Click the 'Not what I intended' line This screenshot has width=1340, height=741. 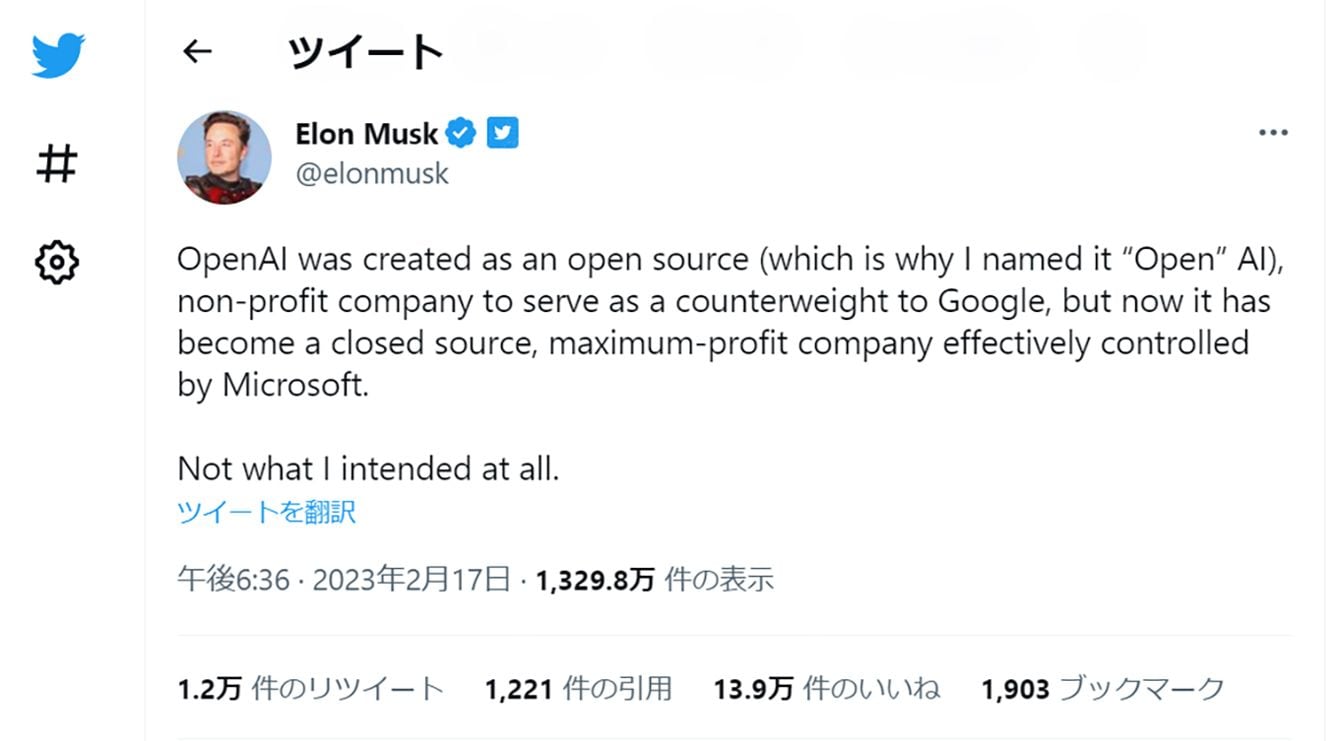point(368,469)
